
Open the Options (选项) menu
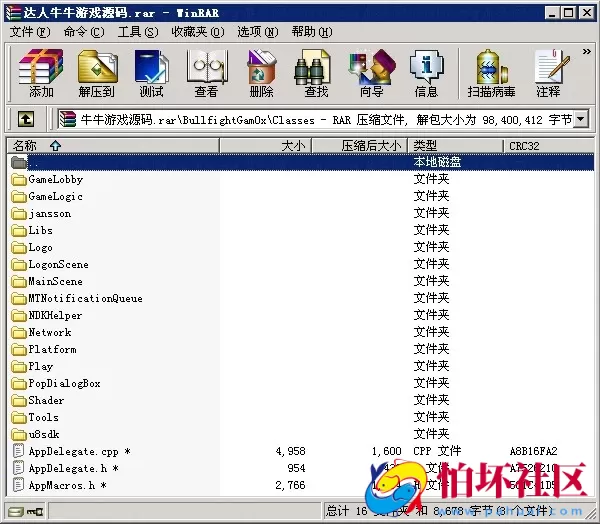click(258, 32)
